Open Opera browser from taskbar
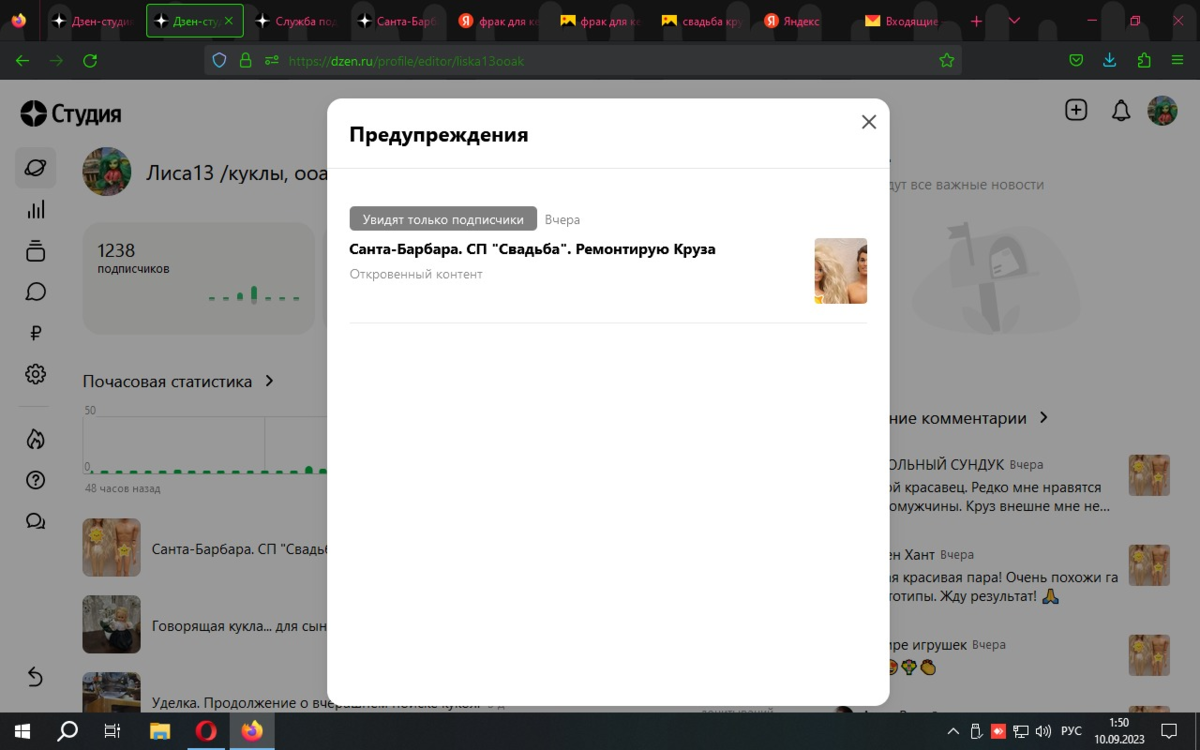The width and height of the screenshot is (1200, 750). click(x=206, y=731)
